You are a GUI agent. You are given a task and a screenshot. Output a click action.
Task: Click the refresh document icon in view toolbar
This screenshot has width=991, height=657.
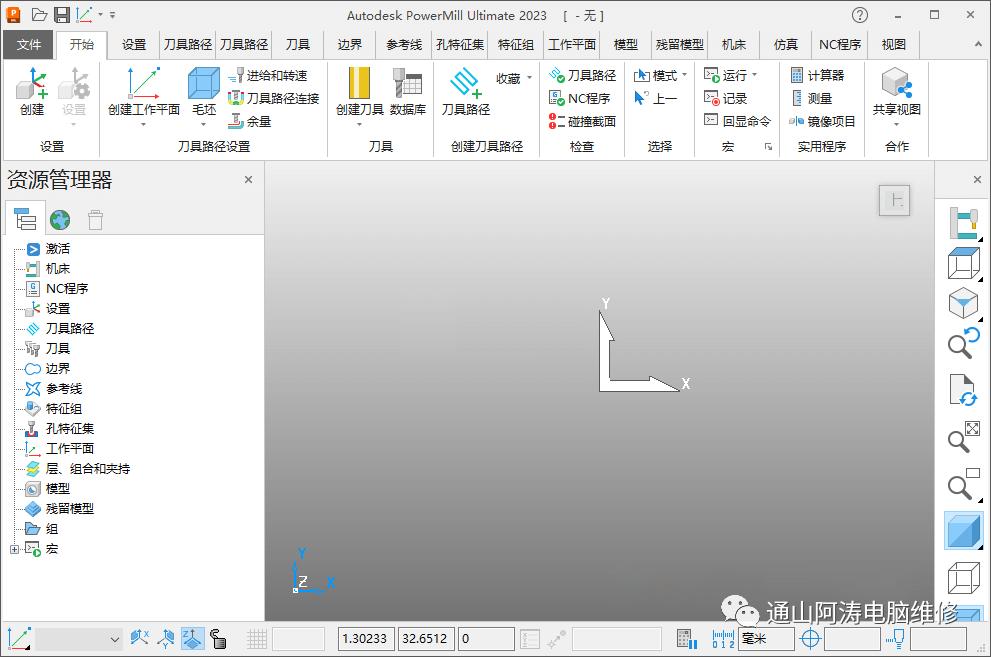(964, 390)
